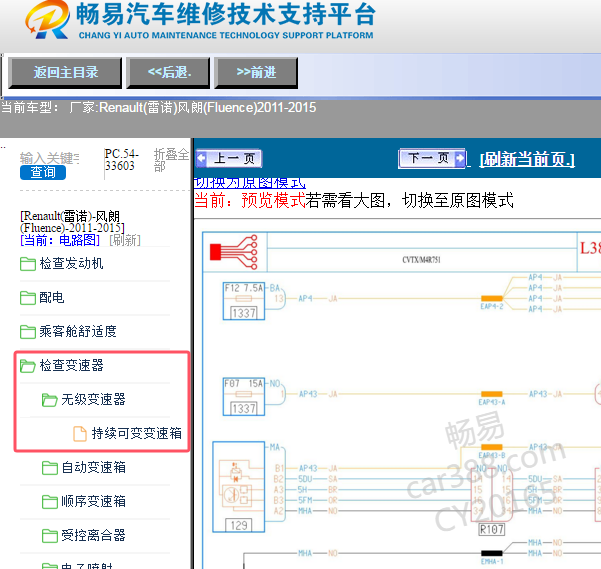Switch to original image mode link
The image size is (601, 569).
(250, 183)
